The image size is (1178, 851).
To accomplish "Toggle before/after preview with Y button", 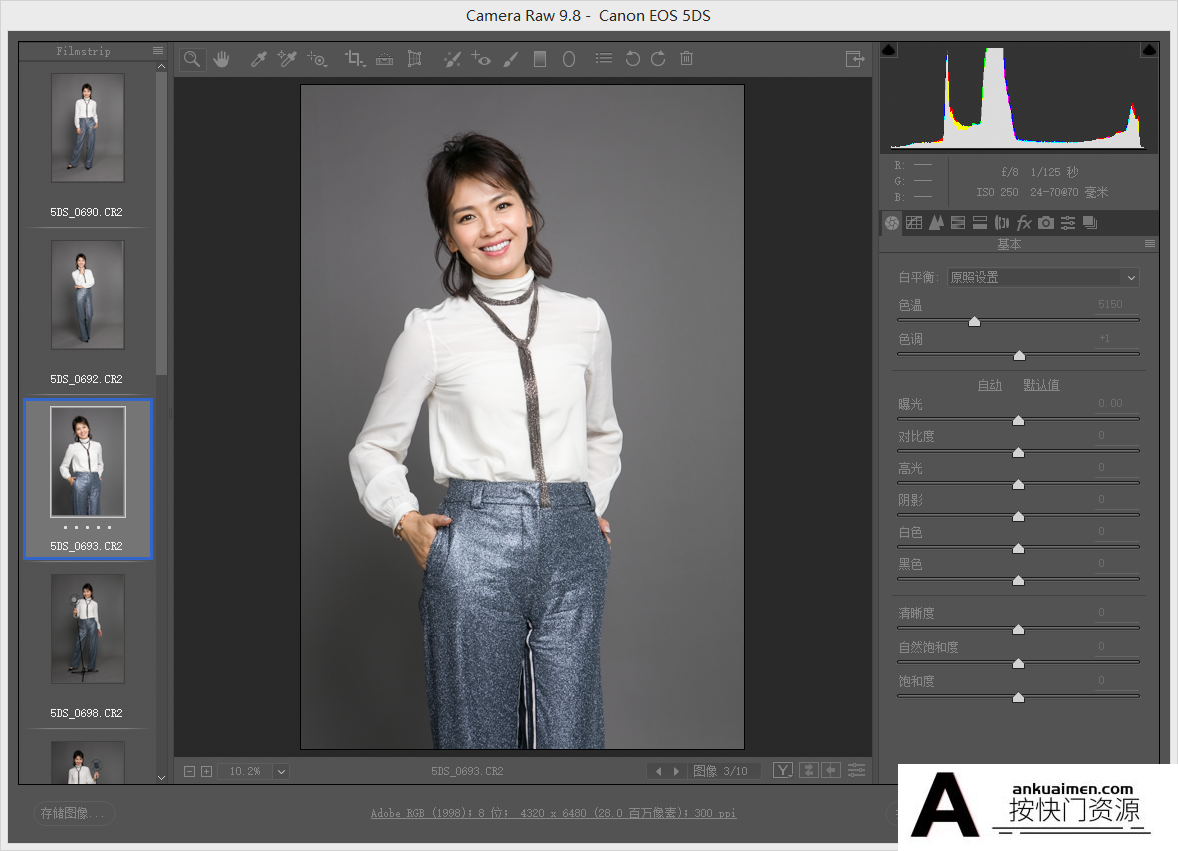I will coord(783,771).
